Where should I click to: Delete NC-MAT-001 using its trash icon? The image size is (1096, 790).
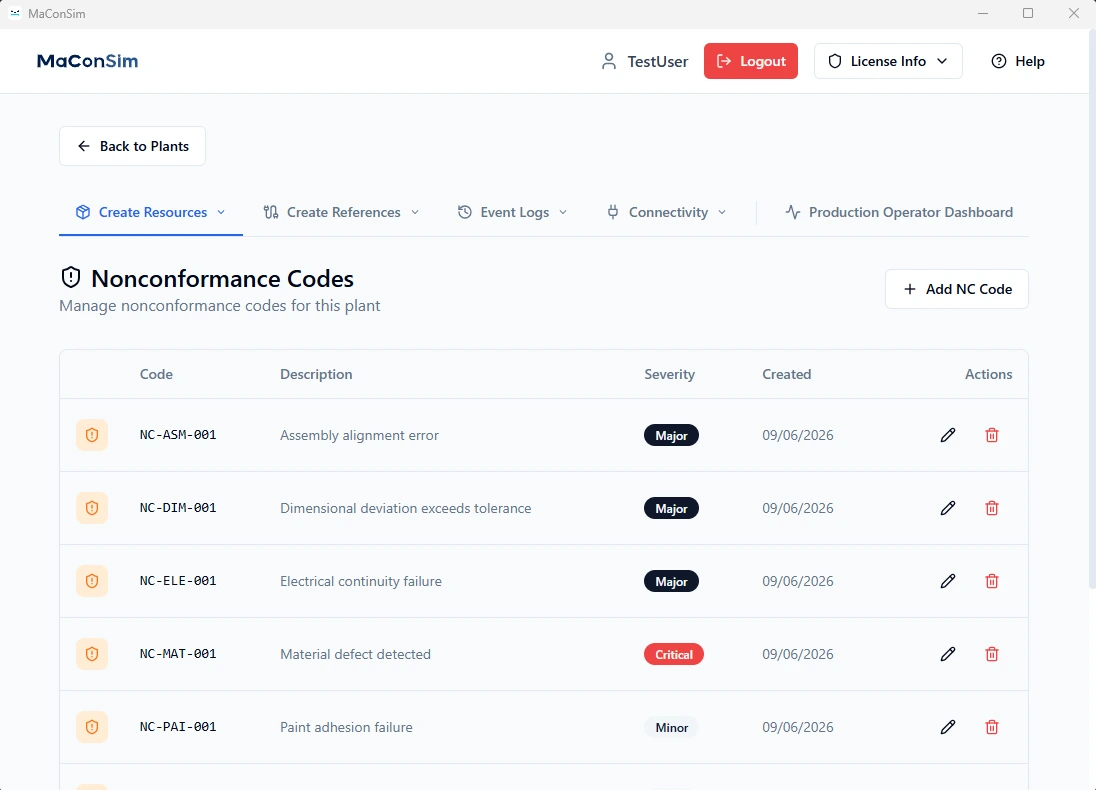(992, 654)
